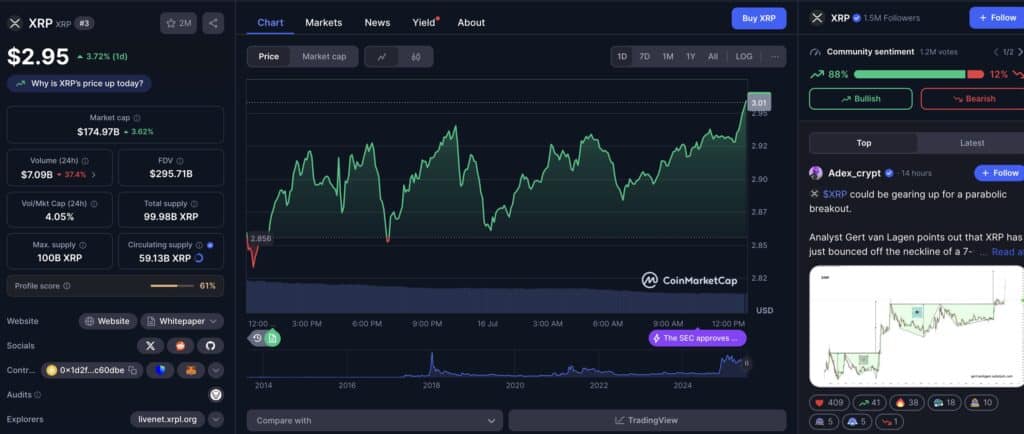Open the News tab
The width and height of the screenshot is (1024, 434).
click(377, 23)
